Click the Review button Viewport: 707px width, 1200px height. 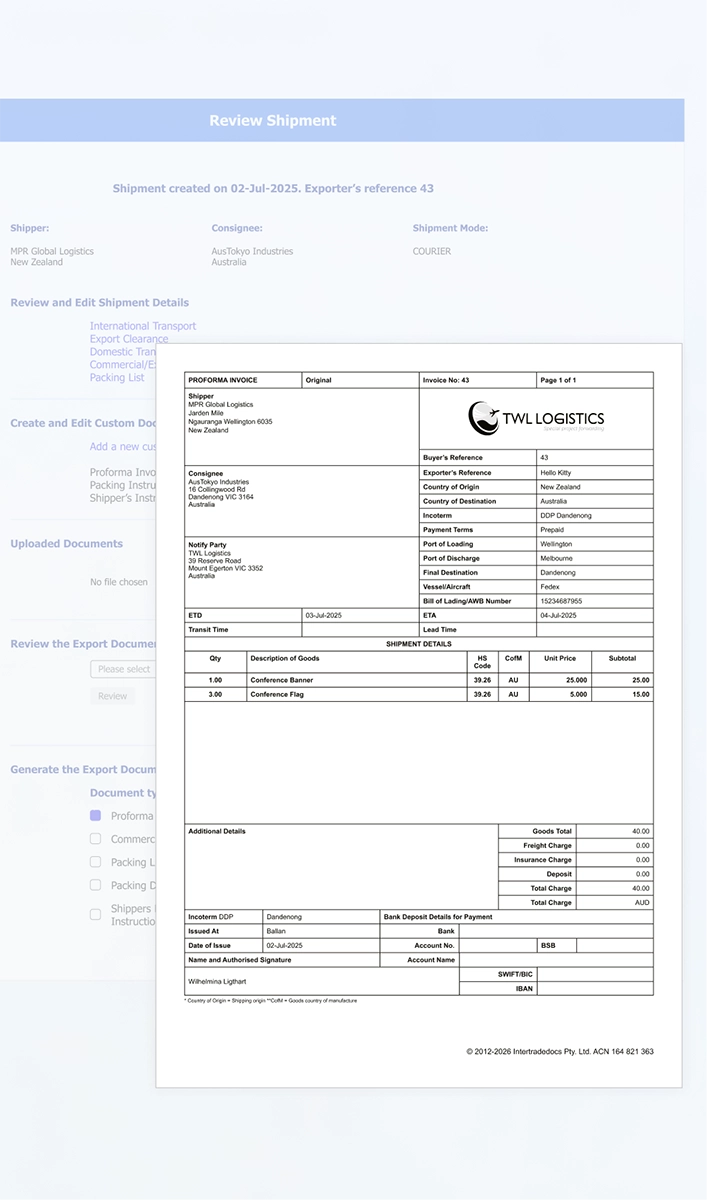coord(112,696)
